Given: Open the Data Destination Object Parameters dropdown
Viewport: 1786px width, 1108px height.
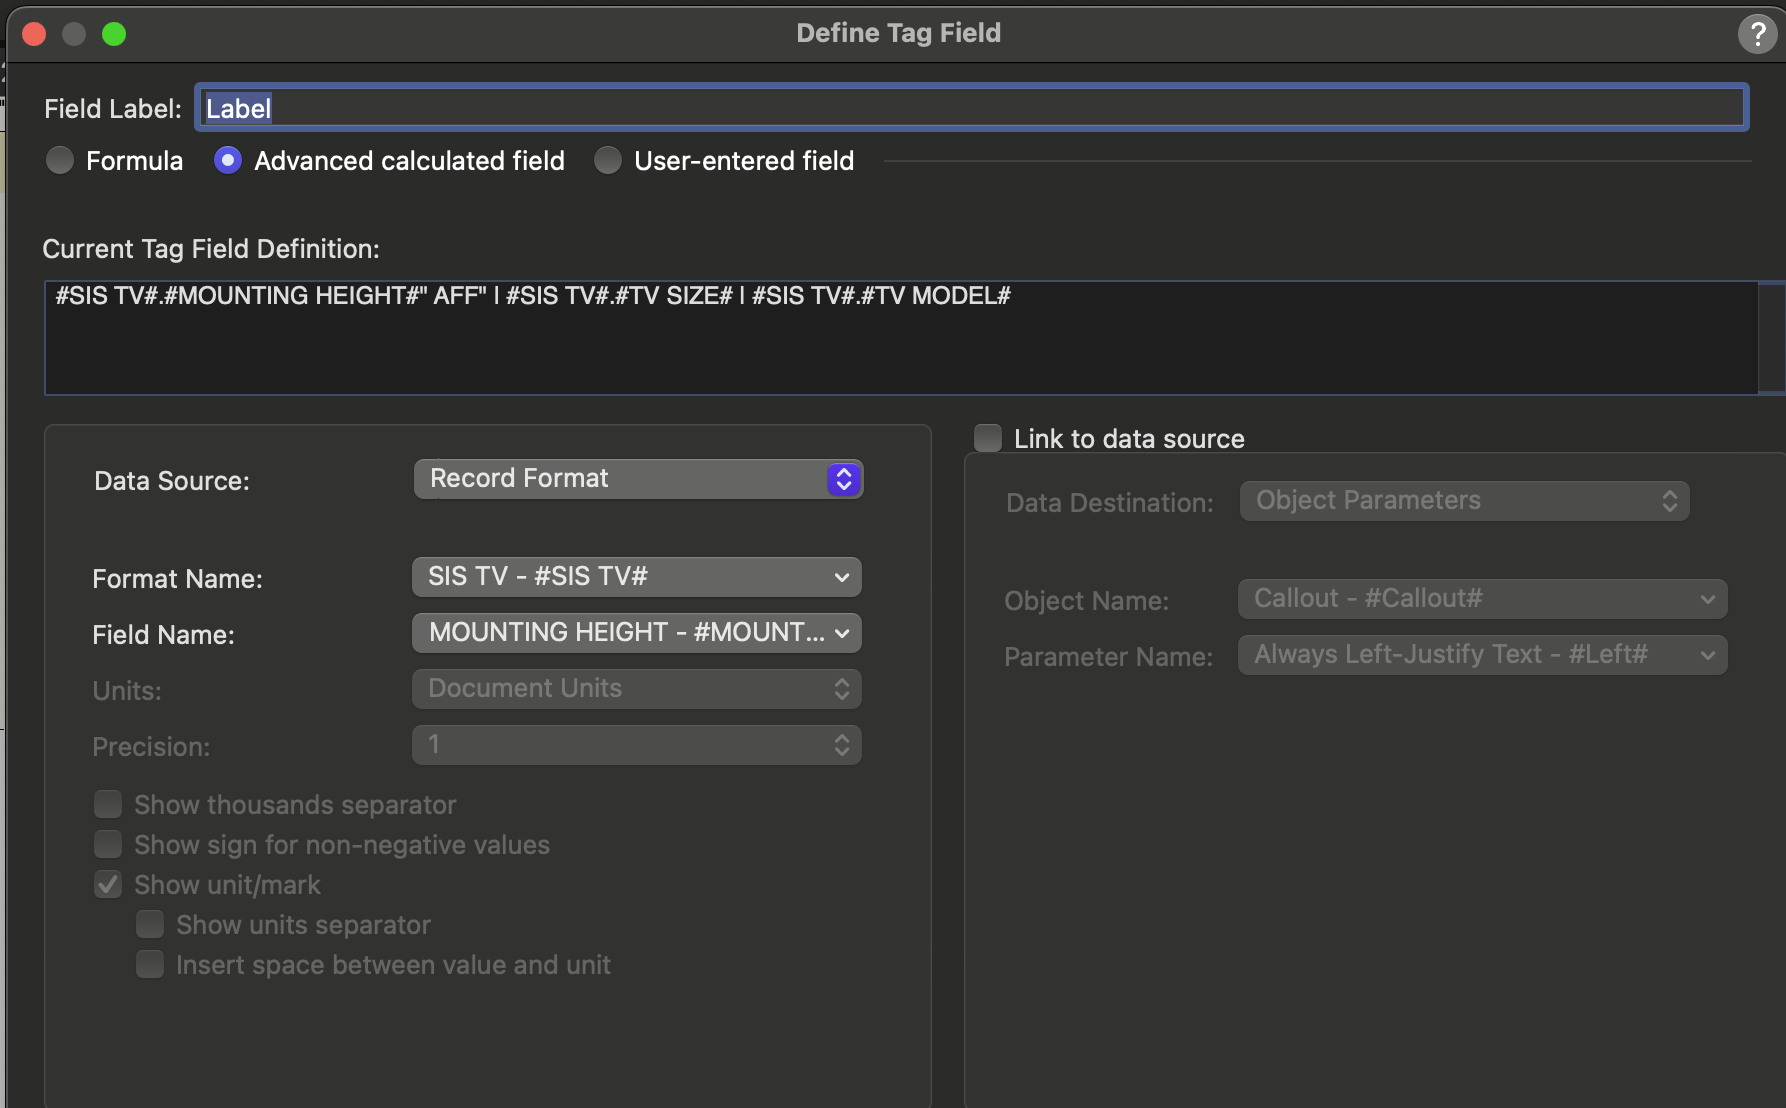Looking at the screenshot, I should coord(1464,501).
